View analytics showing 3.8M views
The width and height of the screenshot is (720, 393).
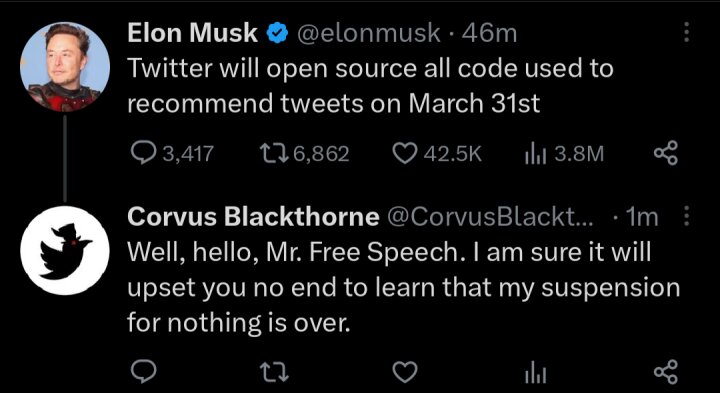[x=564, y=155]
